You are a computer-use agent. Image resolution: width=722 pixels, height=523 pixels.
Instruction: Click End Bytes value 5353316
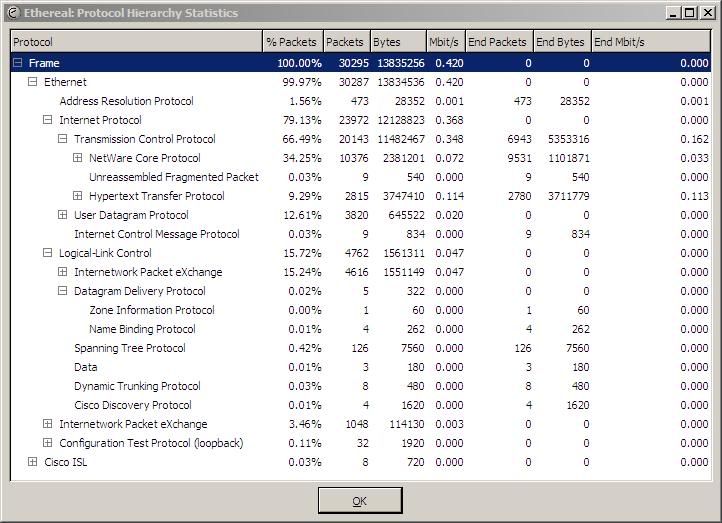[x=568, y=139]
